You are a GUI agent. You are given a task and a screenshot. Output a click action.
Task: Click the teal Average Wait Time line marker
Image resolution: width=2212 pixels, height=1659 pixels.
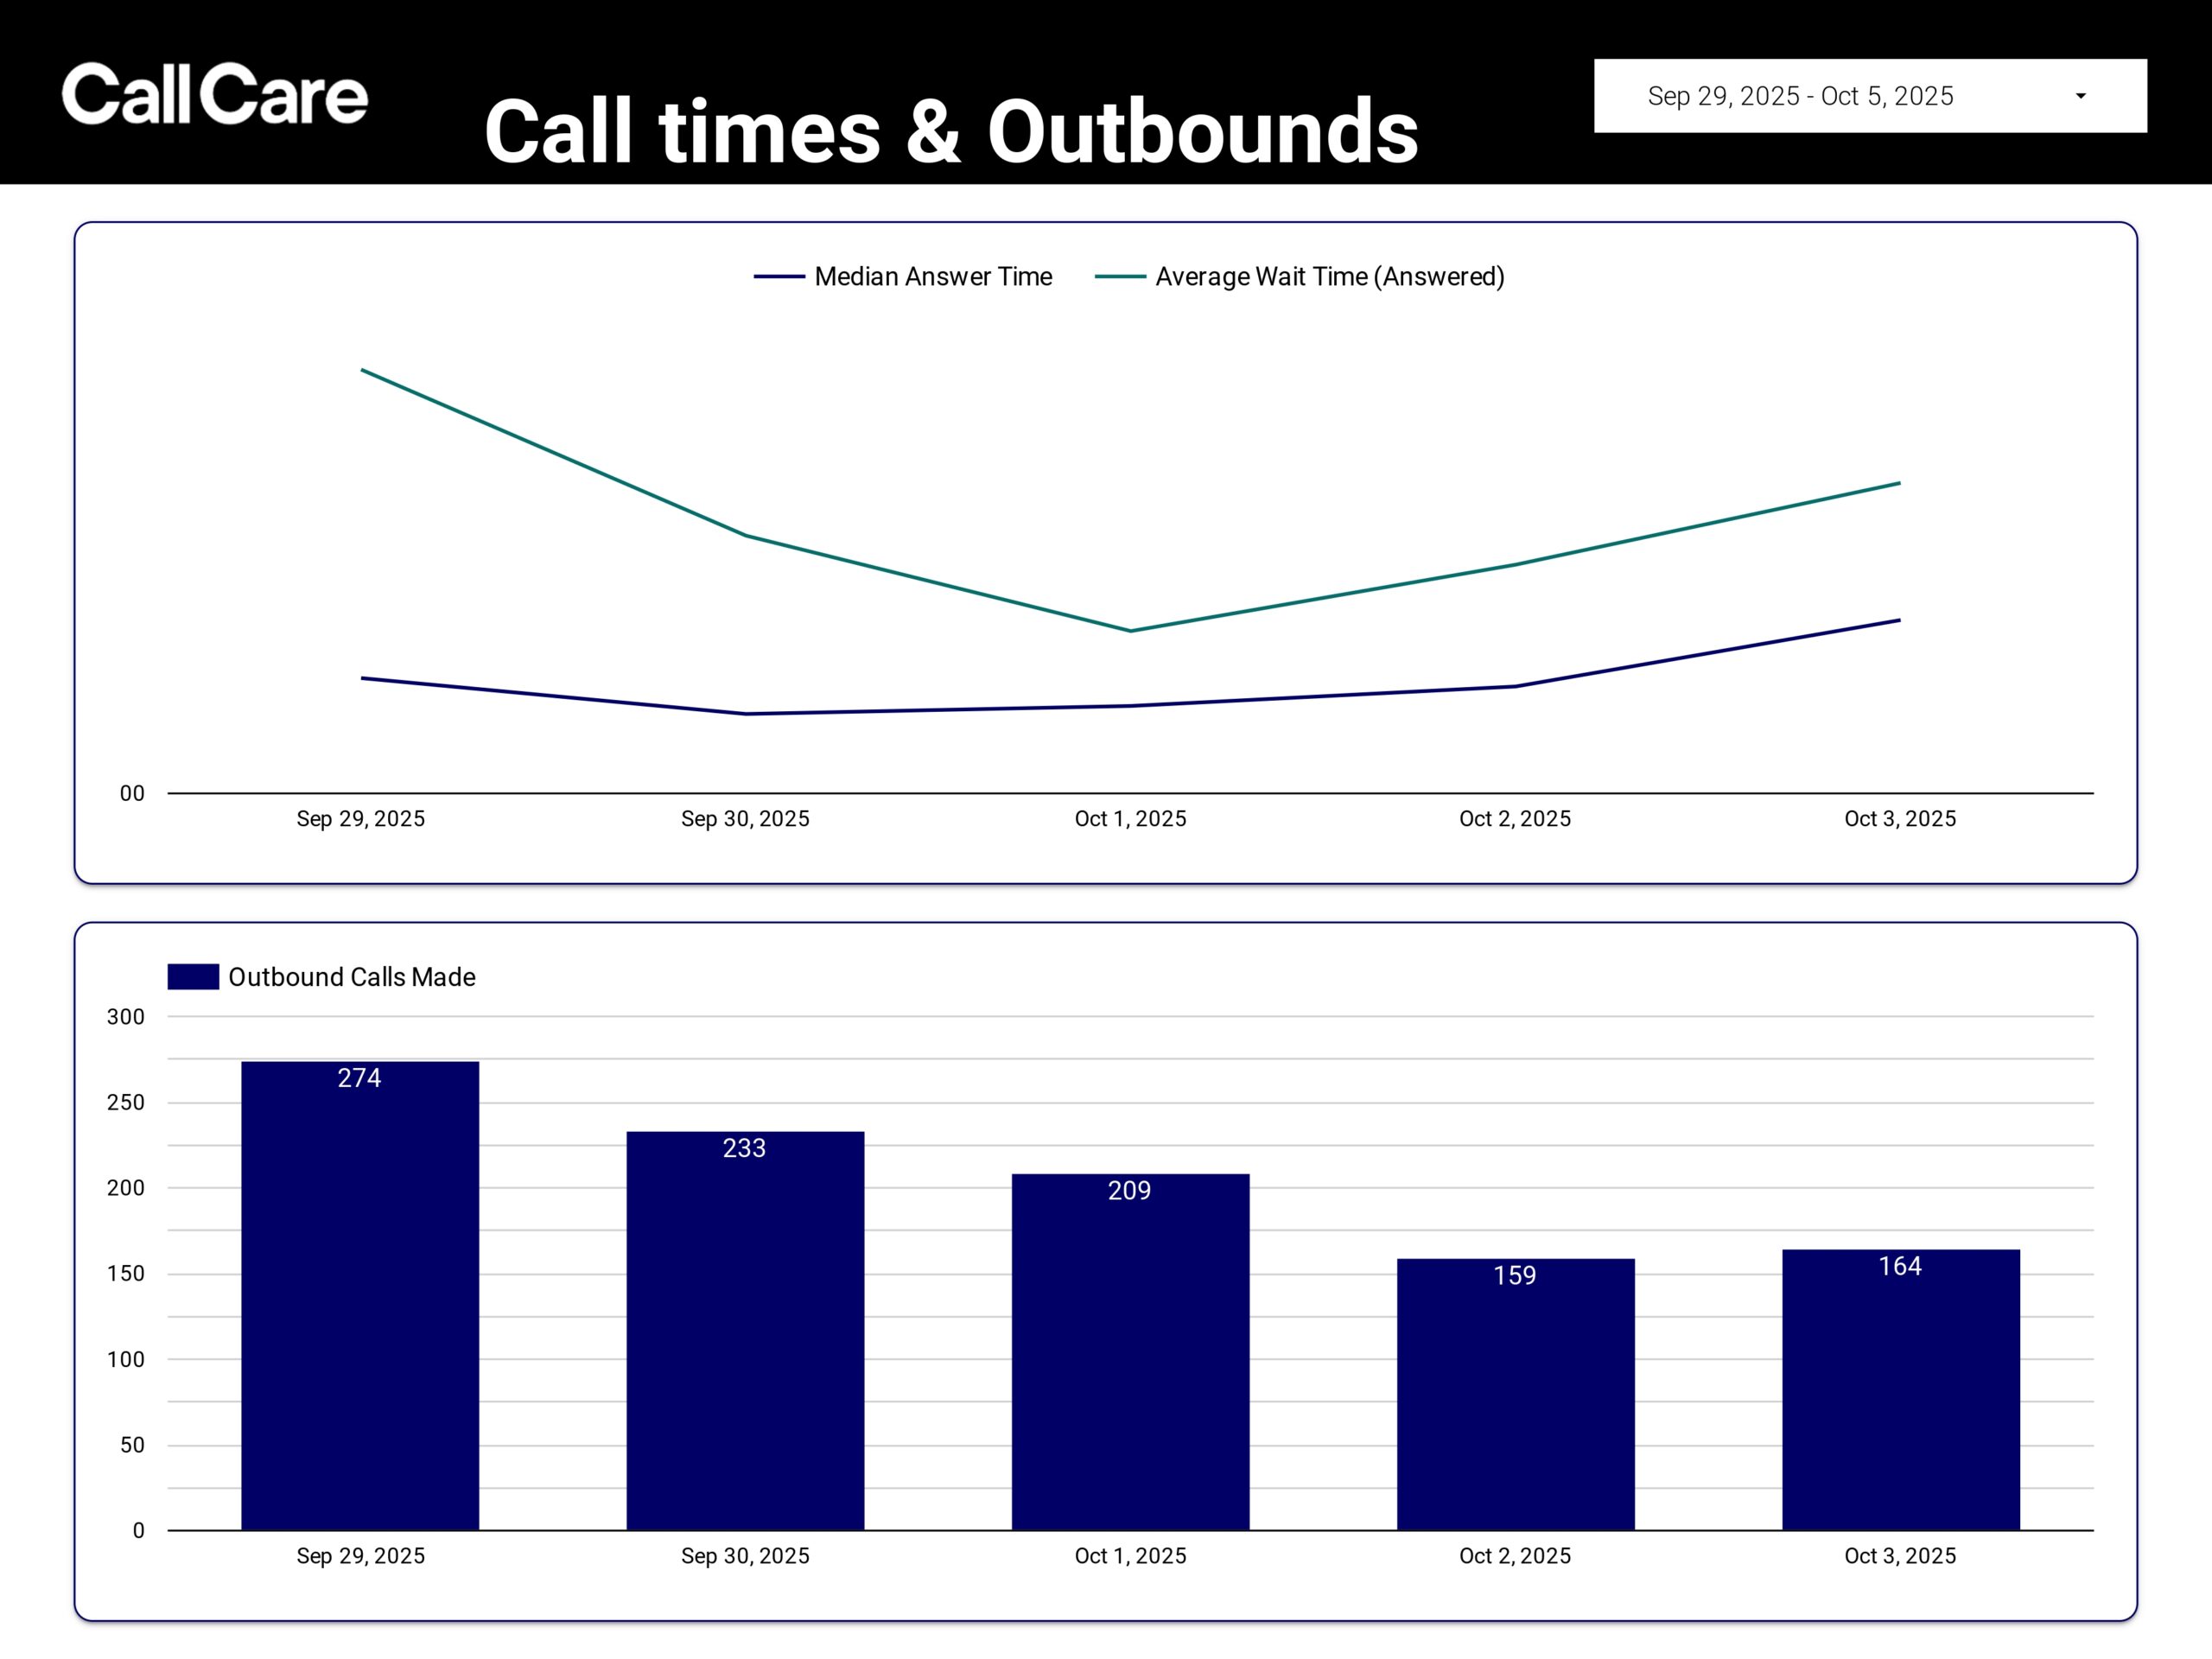pos(1120,277)
